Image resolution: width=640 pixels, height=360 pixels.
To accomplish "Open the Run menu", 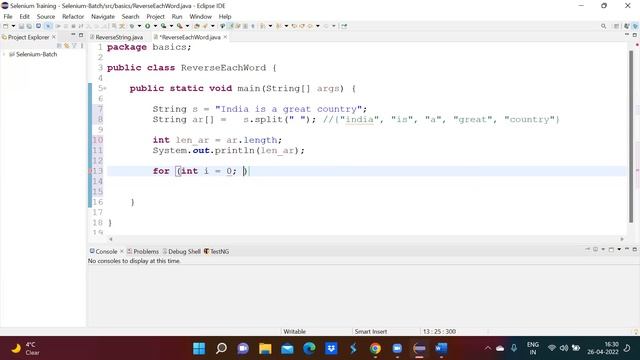I will tap(177, 16).
